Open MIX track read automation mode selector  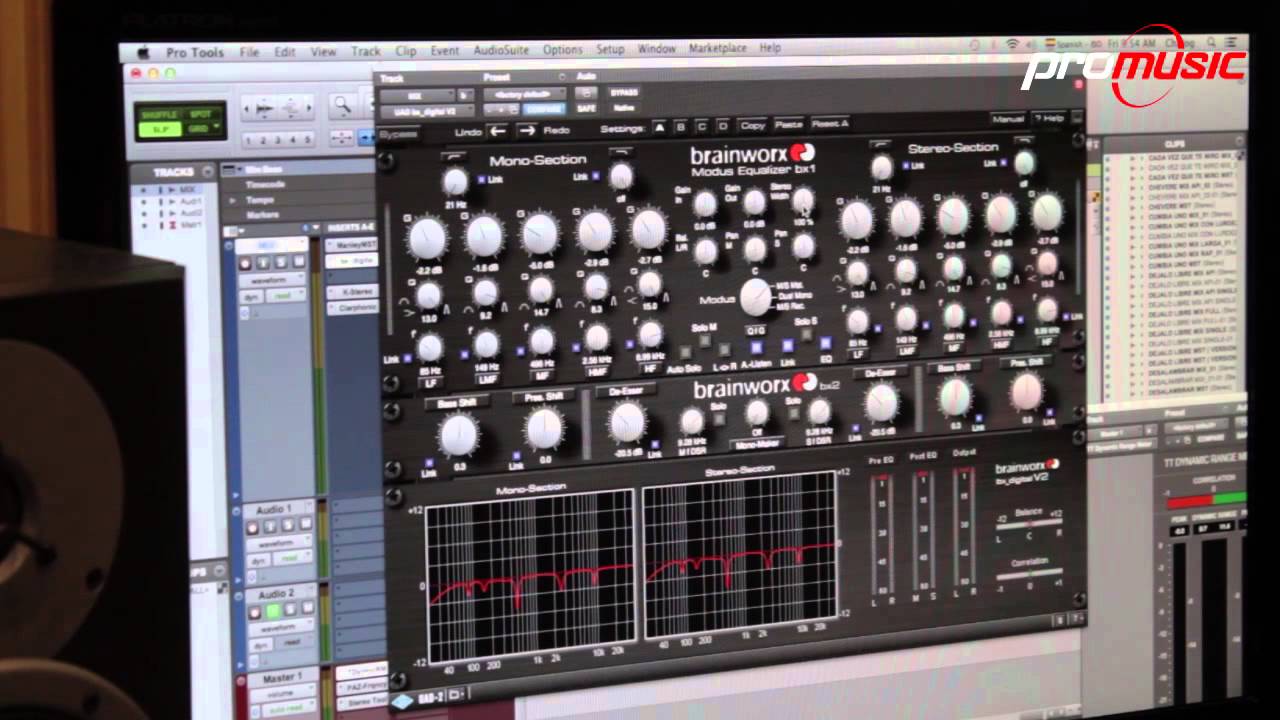pyautogui.click(x=287, y=297)
